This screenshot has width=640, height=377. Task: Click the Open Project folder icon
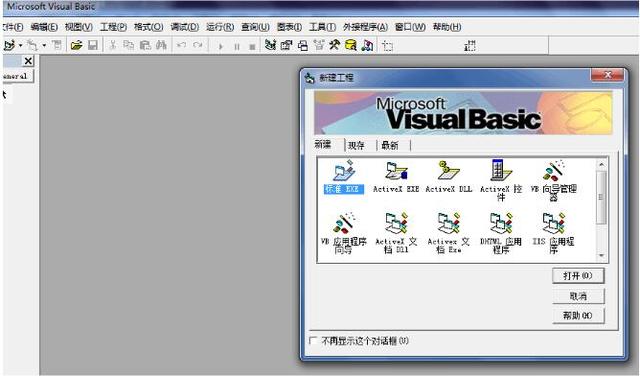click(x=76, y=45)
